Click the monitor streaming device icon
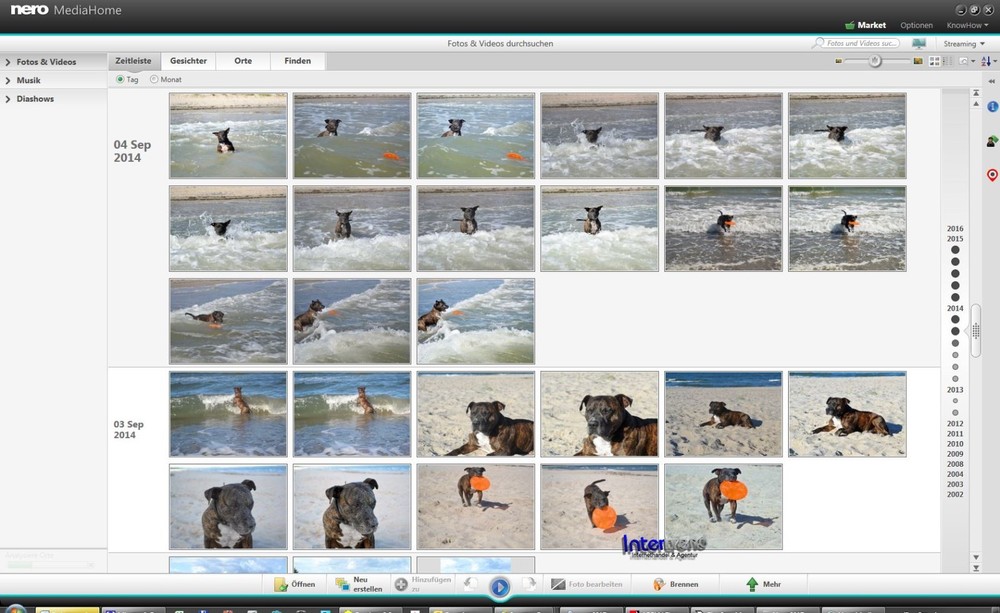The image size is (1000, 613). [918, 44]
